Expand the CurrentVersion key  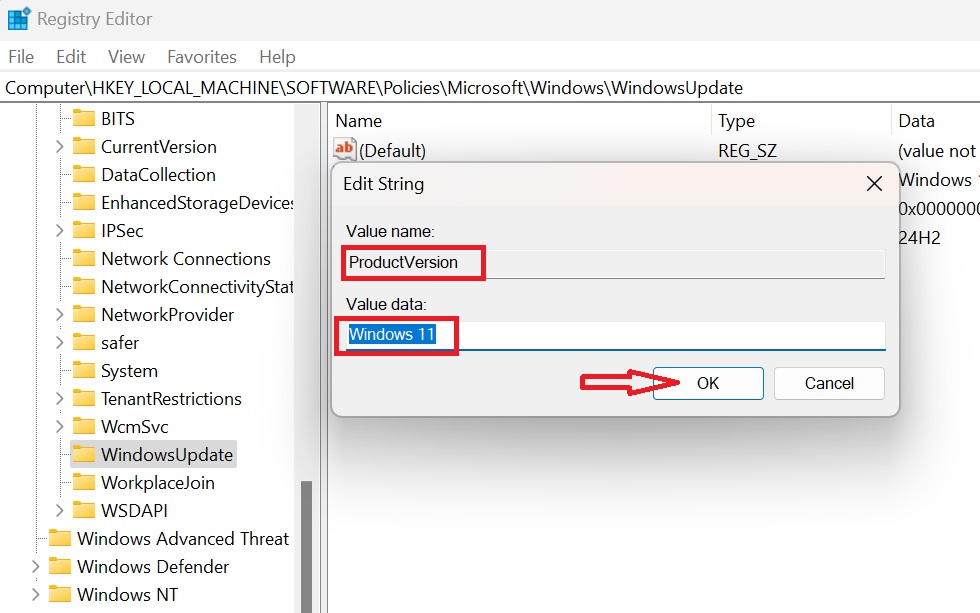59,146
